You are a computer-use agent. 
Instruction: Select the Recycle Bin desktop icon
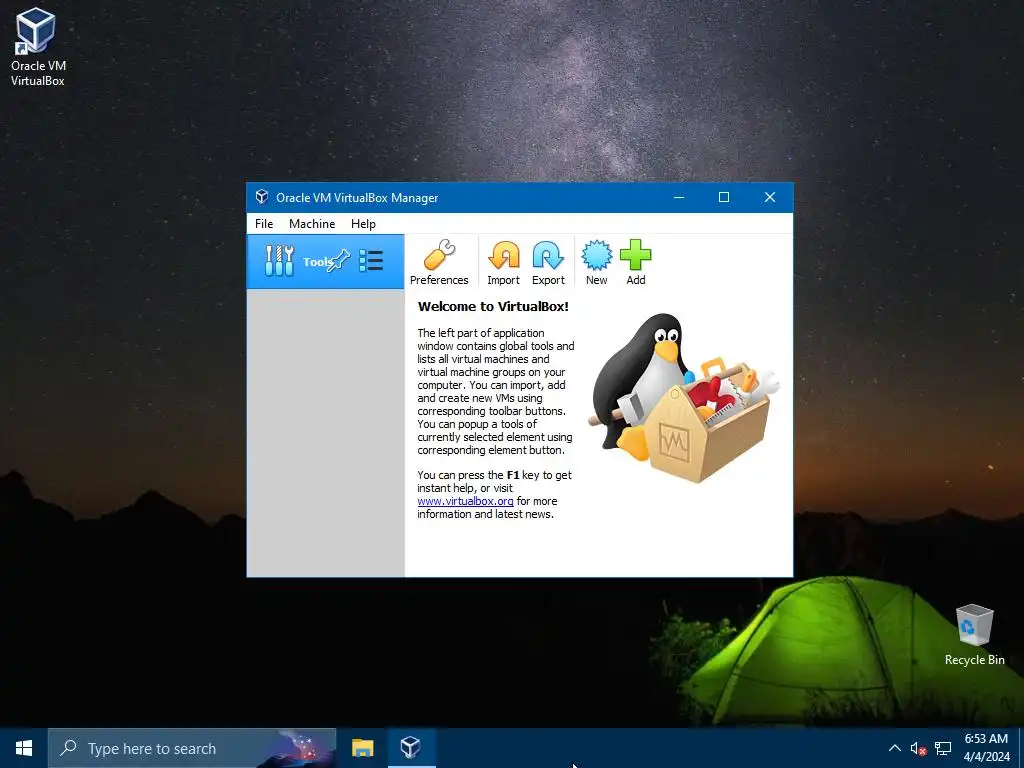(x=974, y=635)
